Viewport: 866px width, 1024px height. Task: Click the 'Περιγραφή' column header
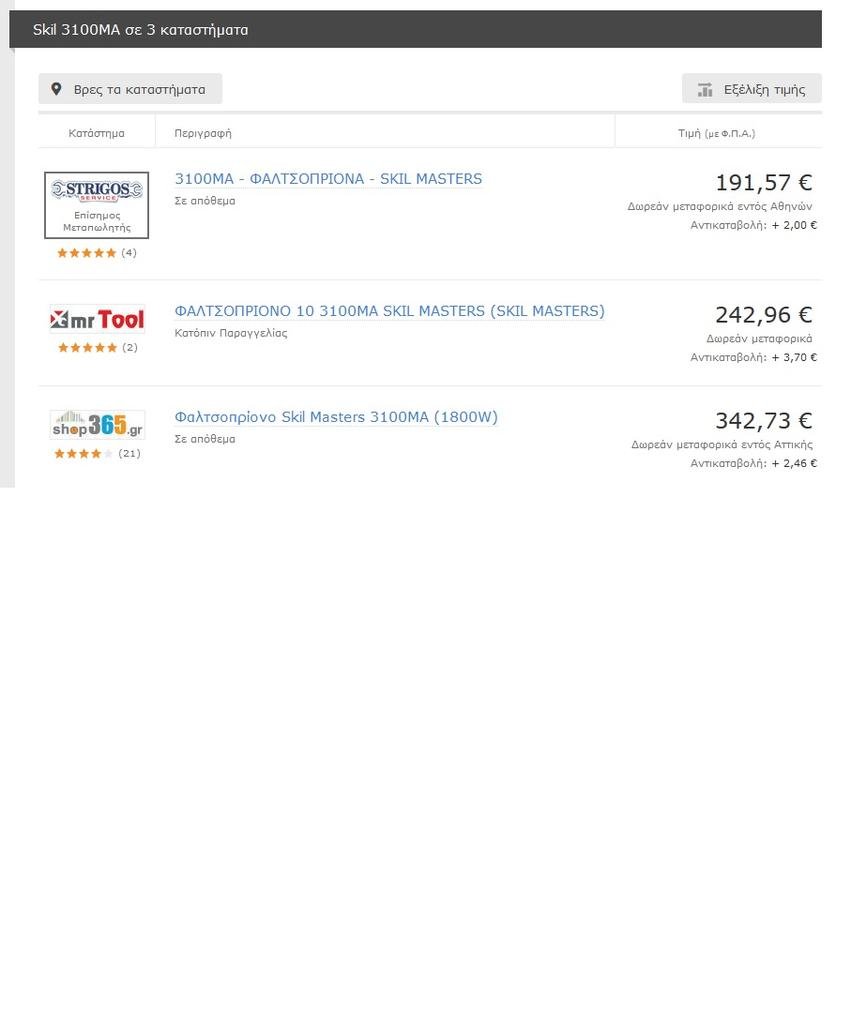203,133
